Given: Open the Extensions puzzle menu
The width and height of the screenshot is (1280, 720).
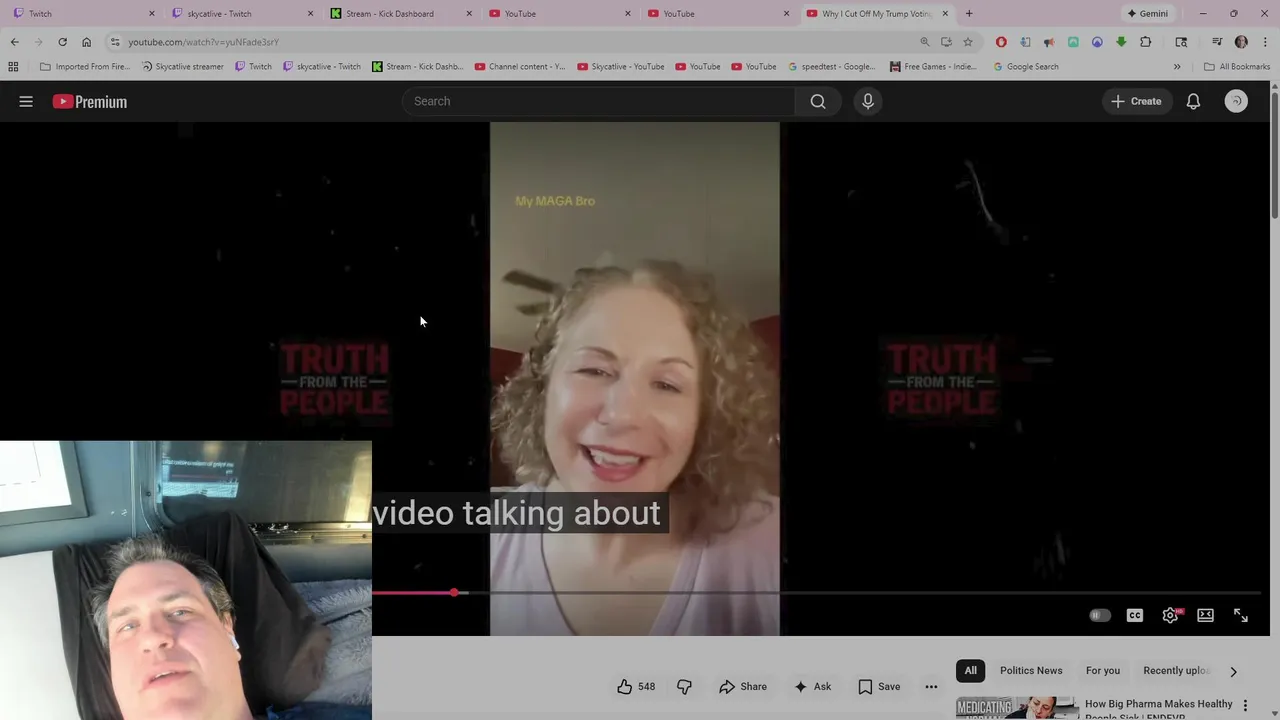Looking at the screenshot, I should click(x=1146, y=42).
